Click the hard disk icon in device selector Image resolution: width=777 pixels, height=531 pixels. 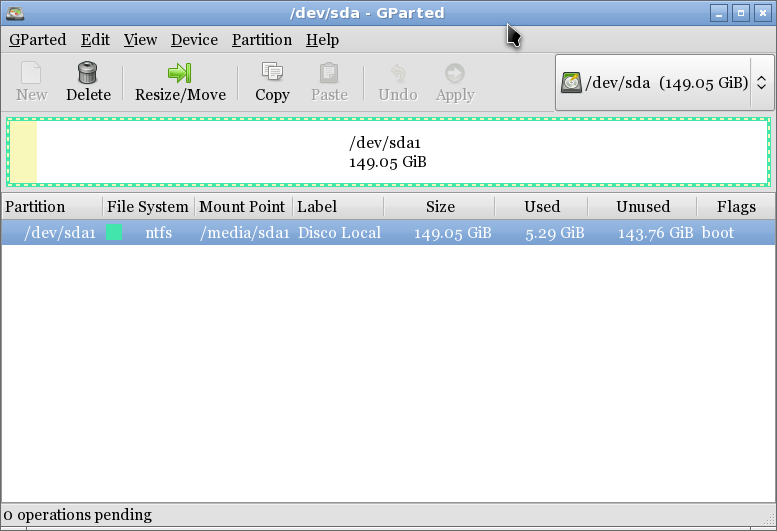click(571, 83)
